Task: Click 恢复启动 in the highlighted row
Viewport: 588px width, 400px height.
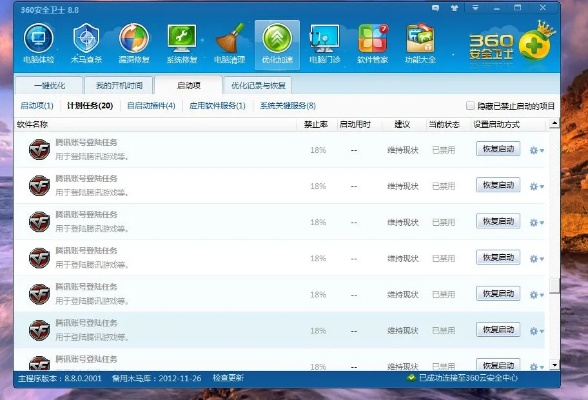Action: coord(498,330)
